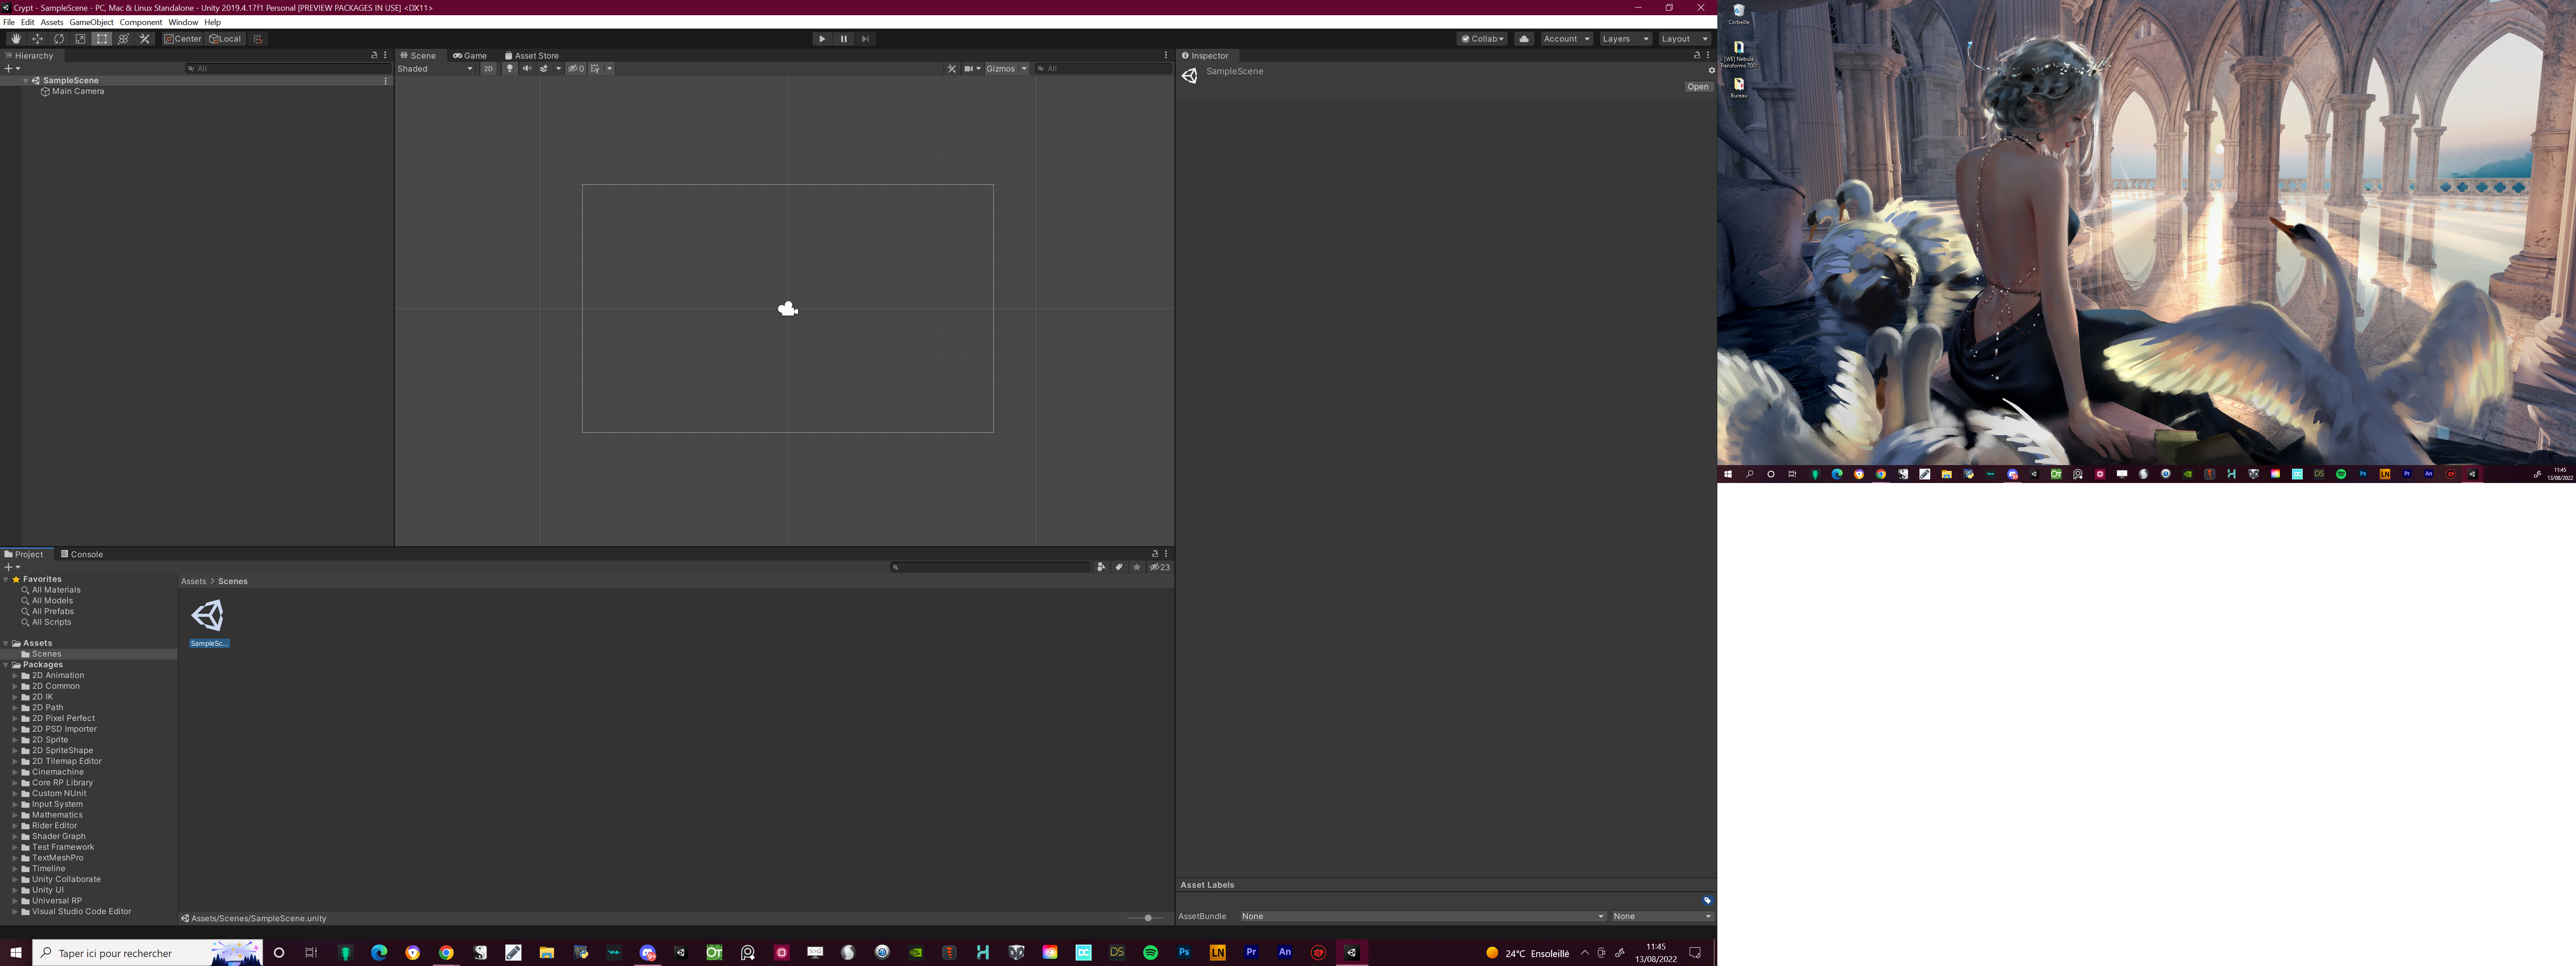The width and height of the screenshot is (2576, 966).
Task: Launch Spotify from the taskbar
Action: tap(1149, 952)
